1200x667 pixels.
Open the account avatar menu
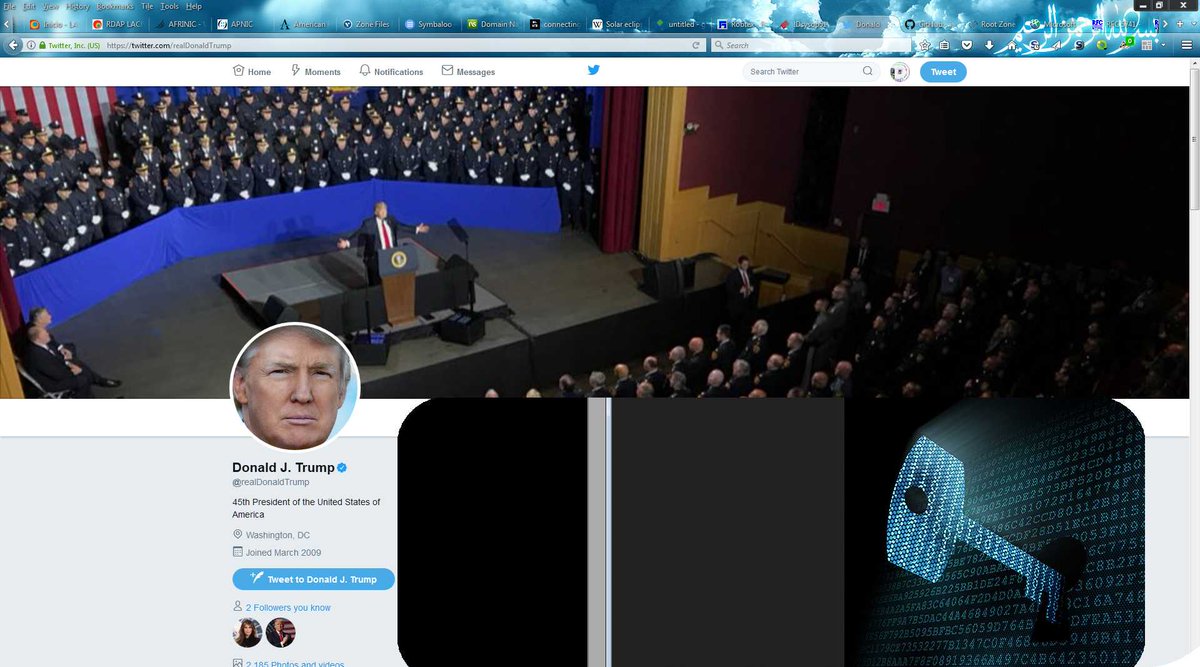[x=899, y=72]
